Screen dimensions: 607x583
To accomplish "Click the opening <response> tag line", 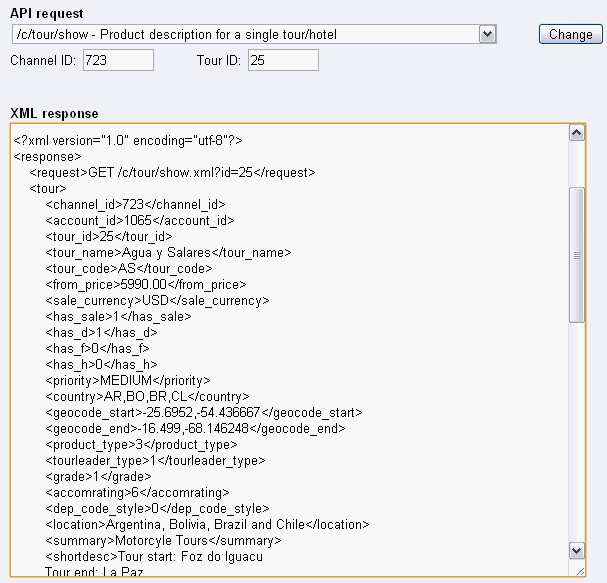I will pyautogui.click(x=47, y=156).
